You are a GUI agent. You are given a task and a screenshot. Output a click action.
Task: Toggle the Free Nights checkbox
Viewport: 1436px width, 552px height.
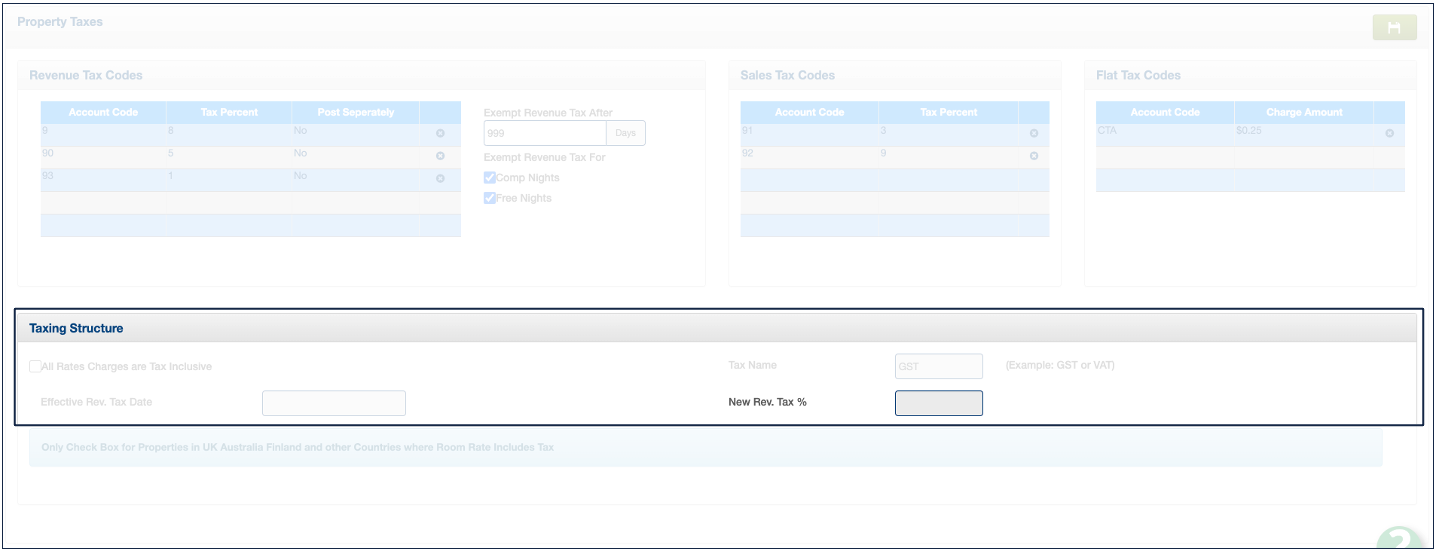[490, 198]
